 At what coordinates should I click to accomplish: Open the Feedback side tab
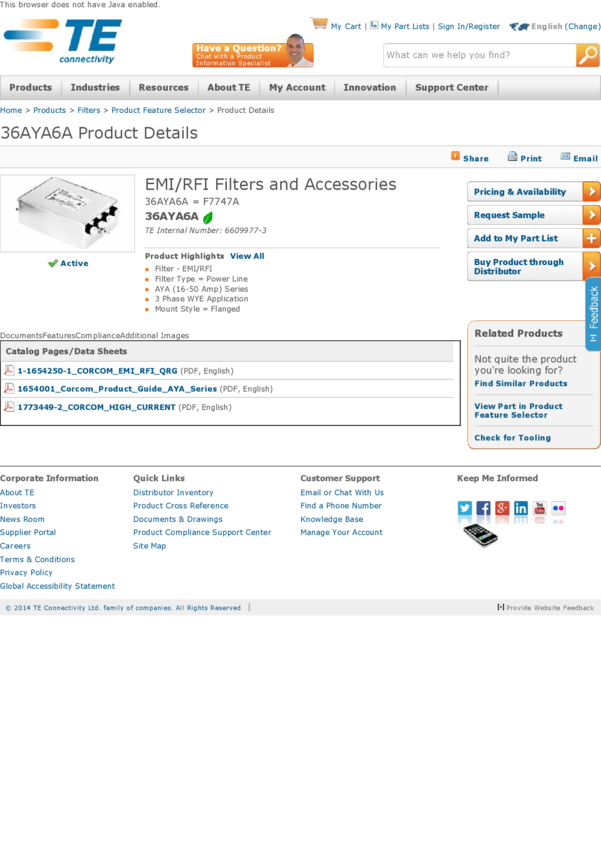point(593,315)
